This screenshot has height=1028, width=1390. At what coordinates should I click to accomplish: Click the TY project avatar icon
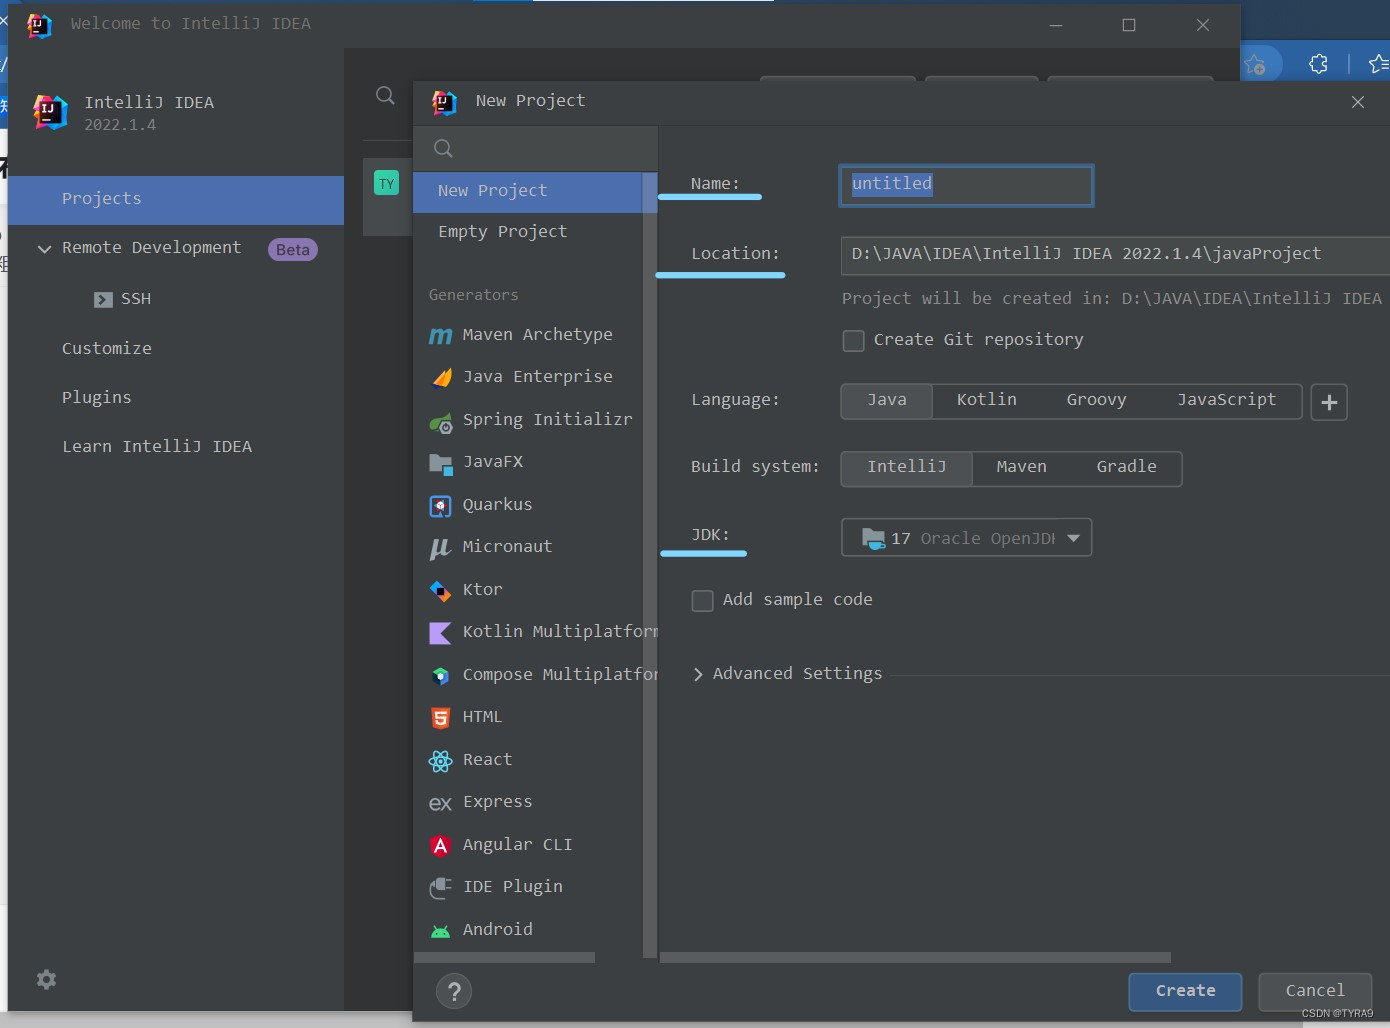pos(386,183)
